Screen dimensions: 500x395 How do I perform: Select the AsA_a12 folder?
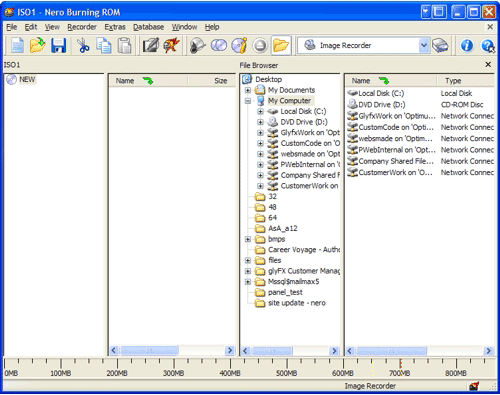point(283,228)
